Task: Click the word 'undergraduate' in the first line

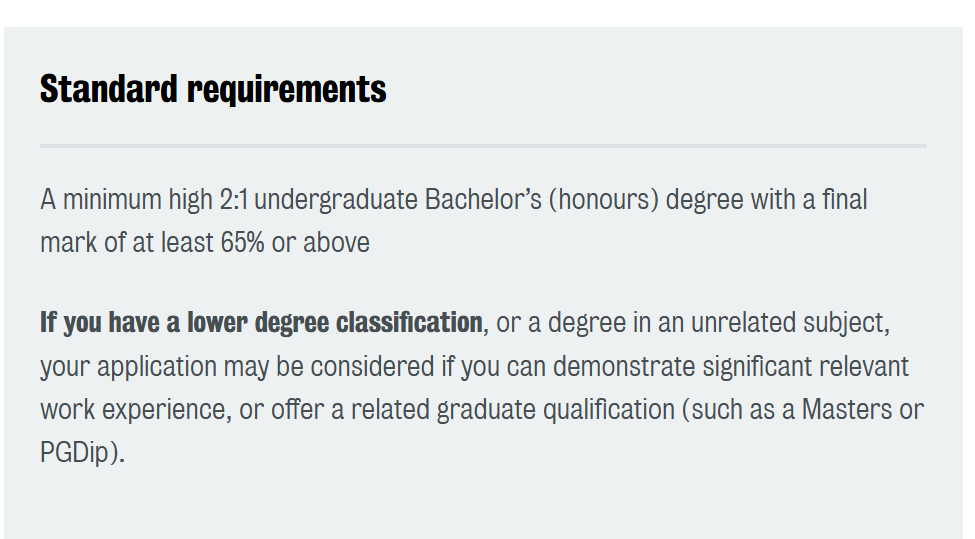Action: (336, 201)
